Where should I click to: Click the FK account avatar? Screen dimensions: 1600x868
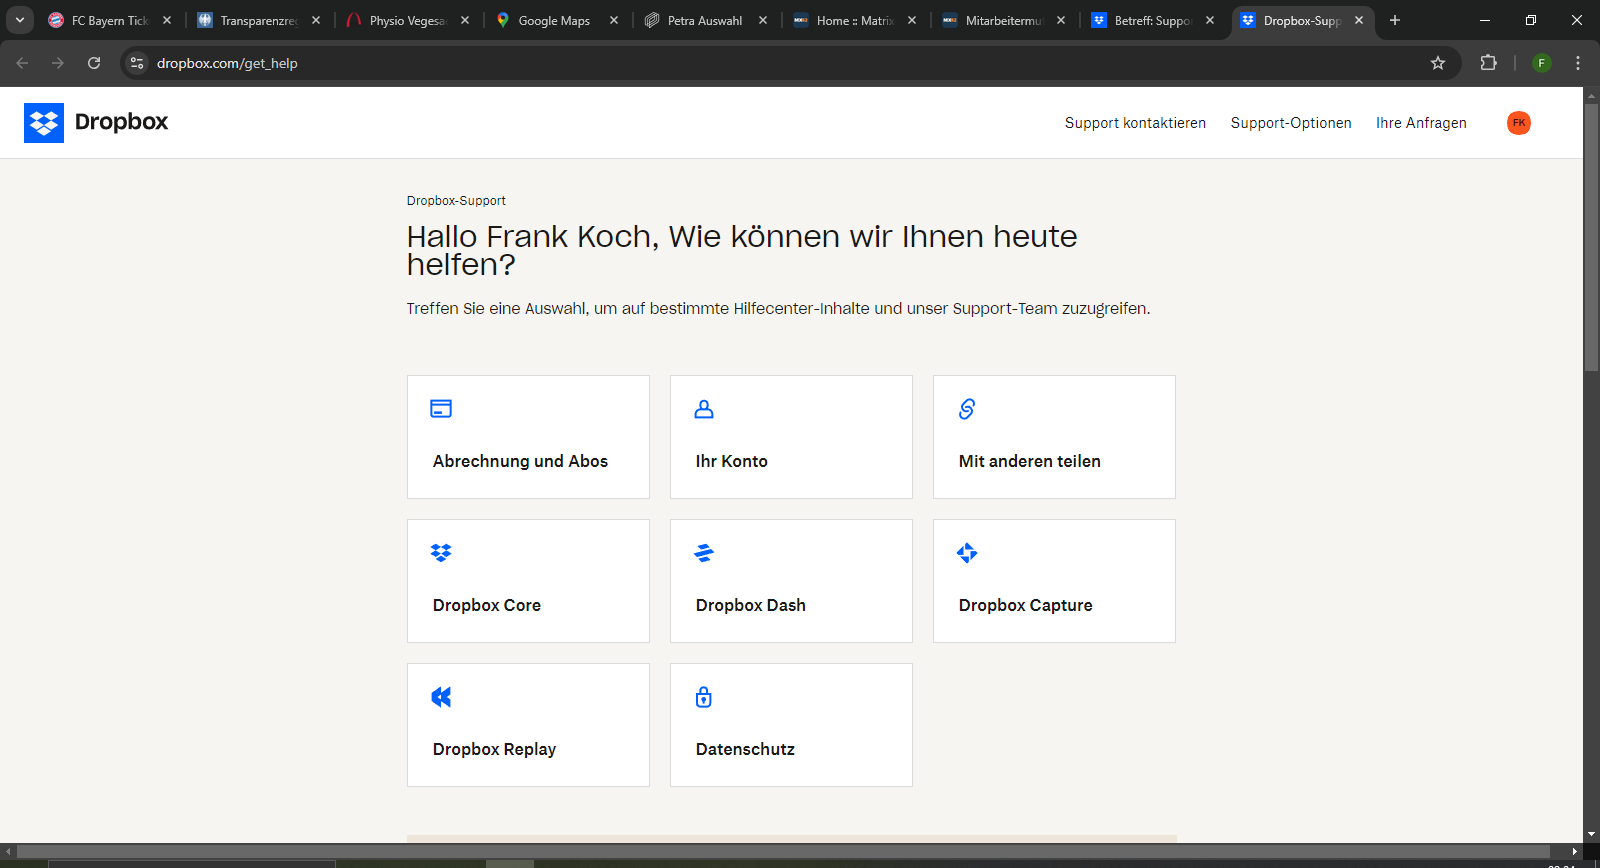[x=1518, y=123]
